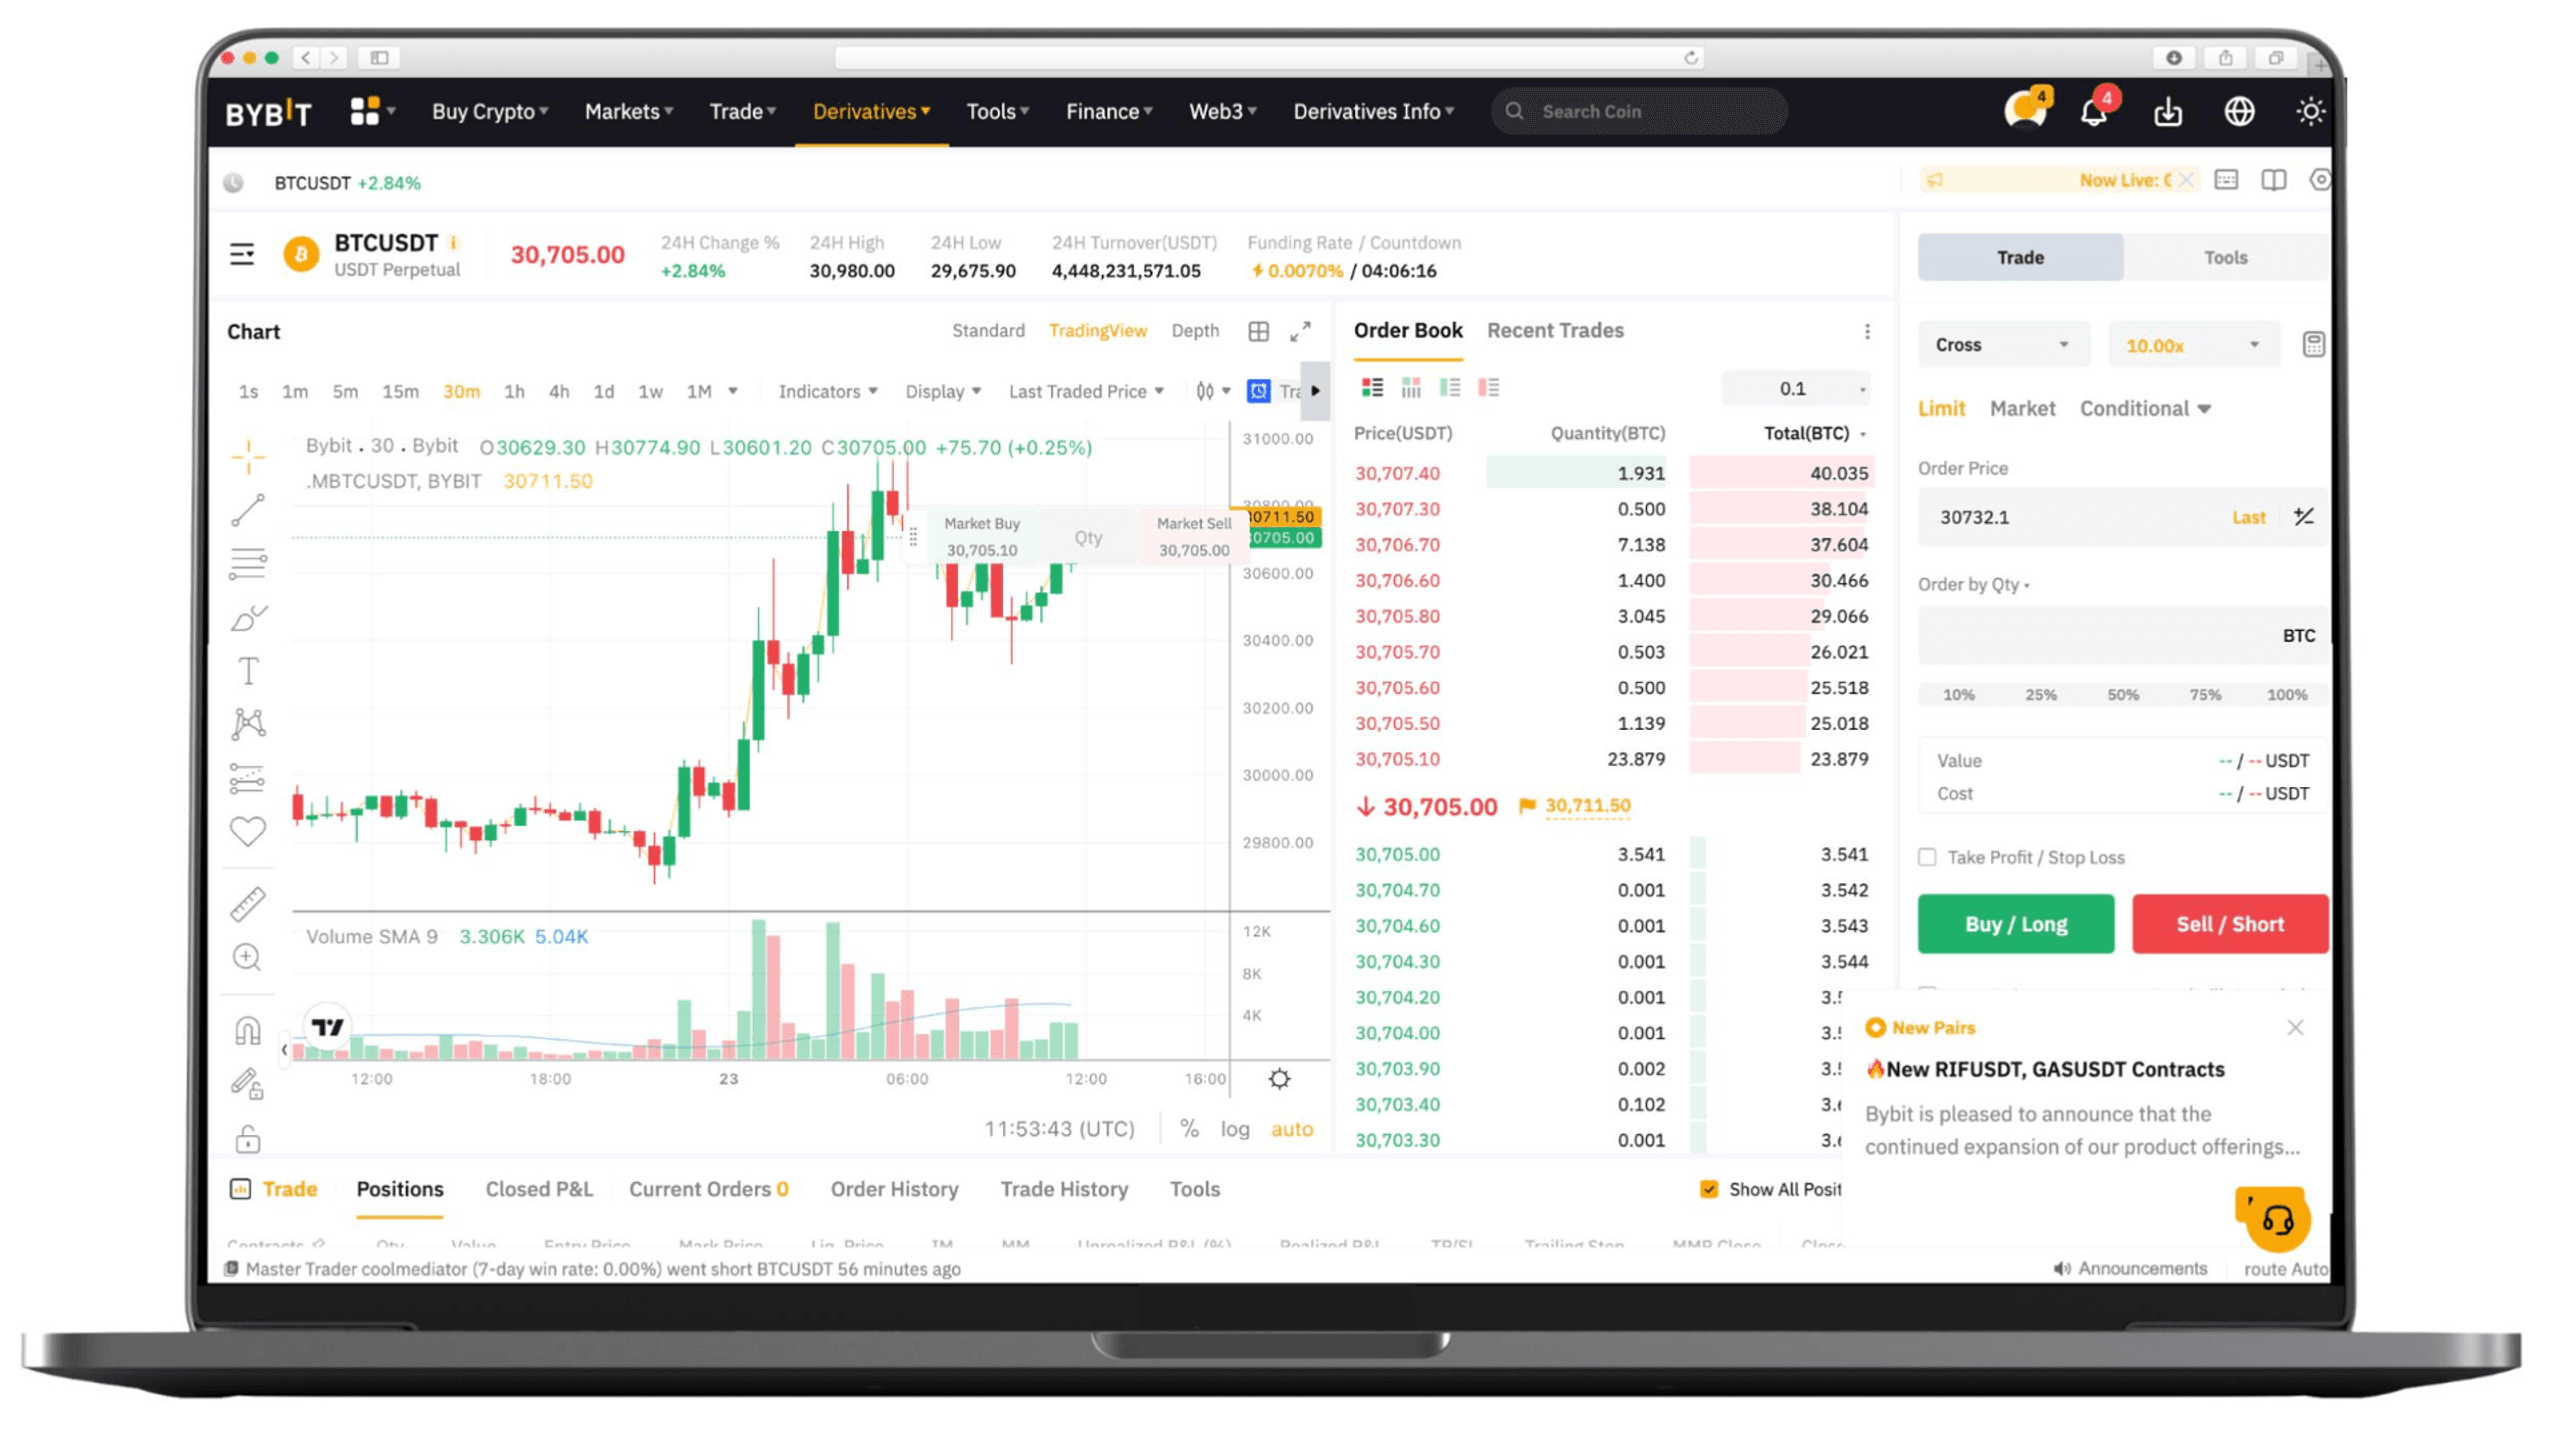Open the Closed P&L tab
This screenshot has height=1440, width=2560.
point(538,1188)
